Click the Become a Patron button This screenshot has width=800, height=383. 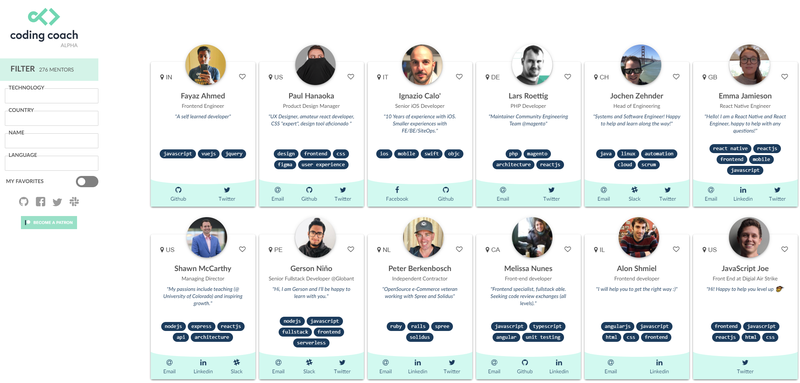[49, 223]
